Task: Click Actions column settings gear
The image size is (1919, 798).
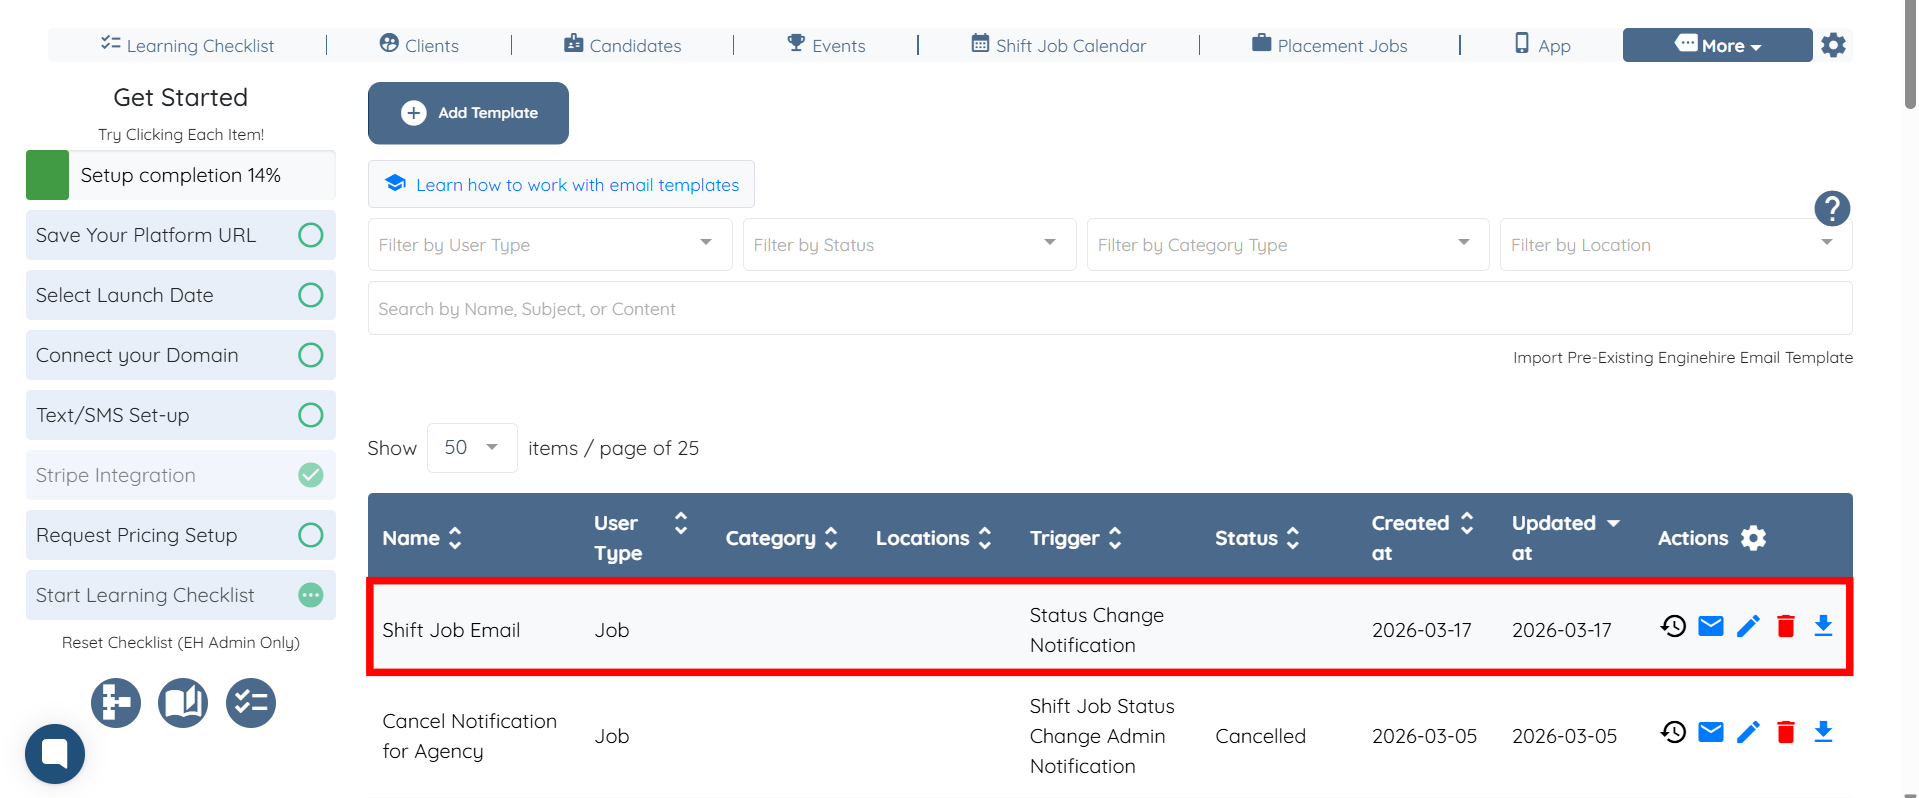Action: pyautogui.click(x=1753, y=538)
